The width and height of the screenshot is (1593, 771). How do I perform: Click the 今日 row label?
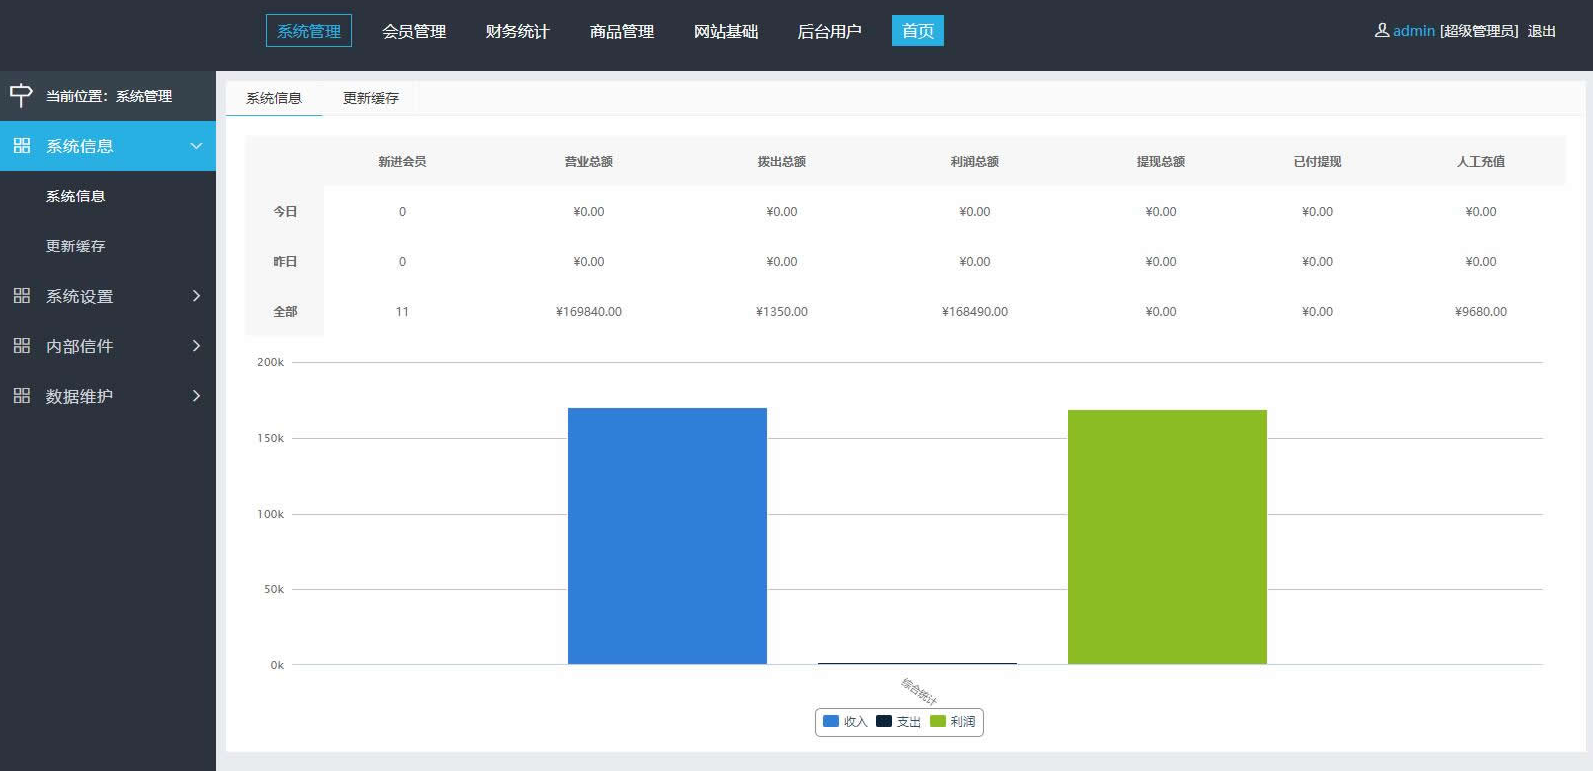pos(285,211)
